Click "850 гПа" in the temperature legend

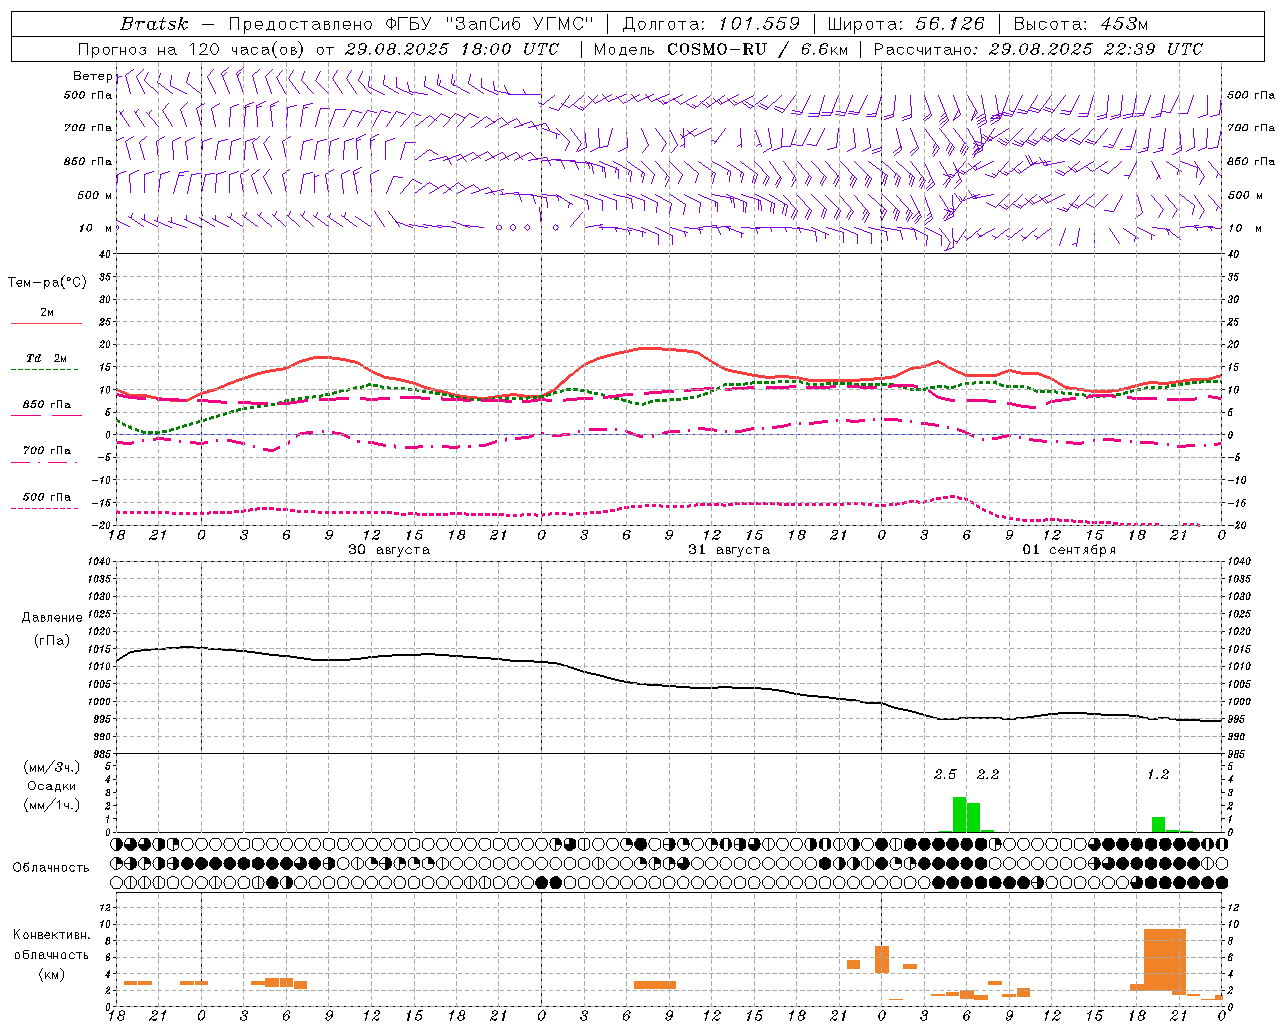tap(47, 405)
